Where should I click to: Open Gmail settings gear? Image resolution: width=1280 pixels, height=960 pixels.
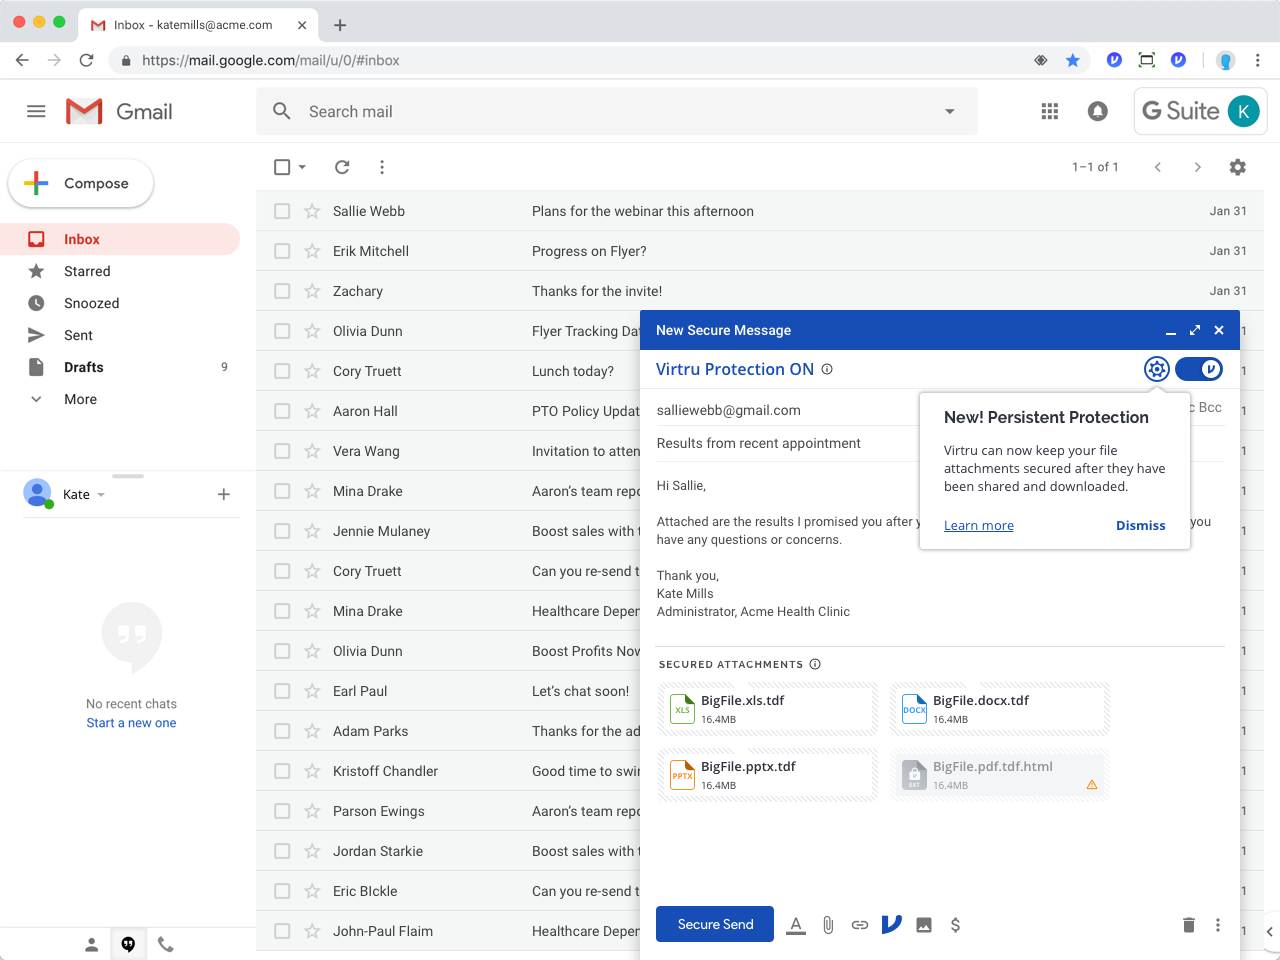coord(1238,167)
